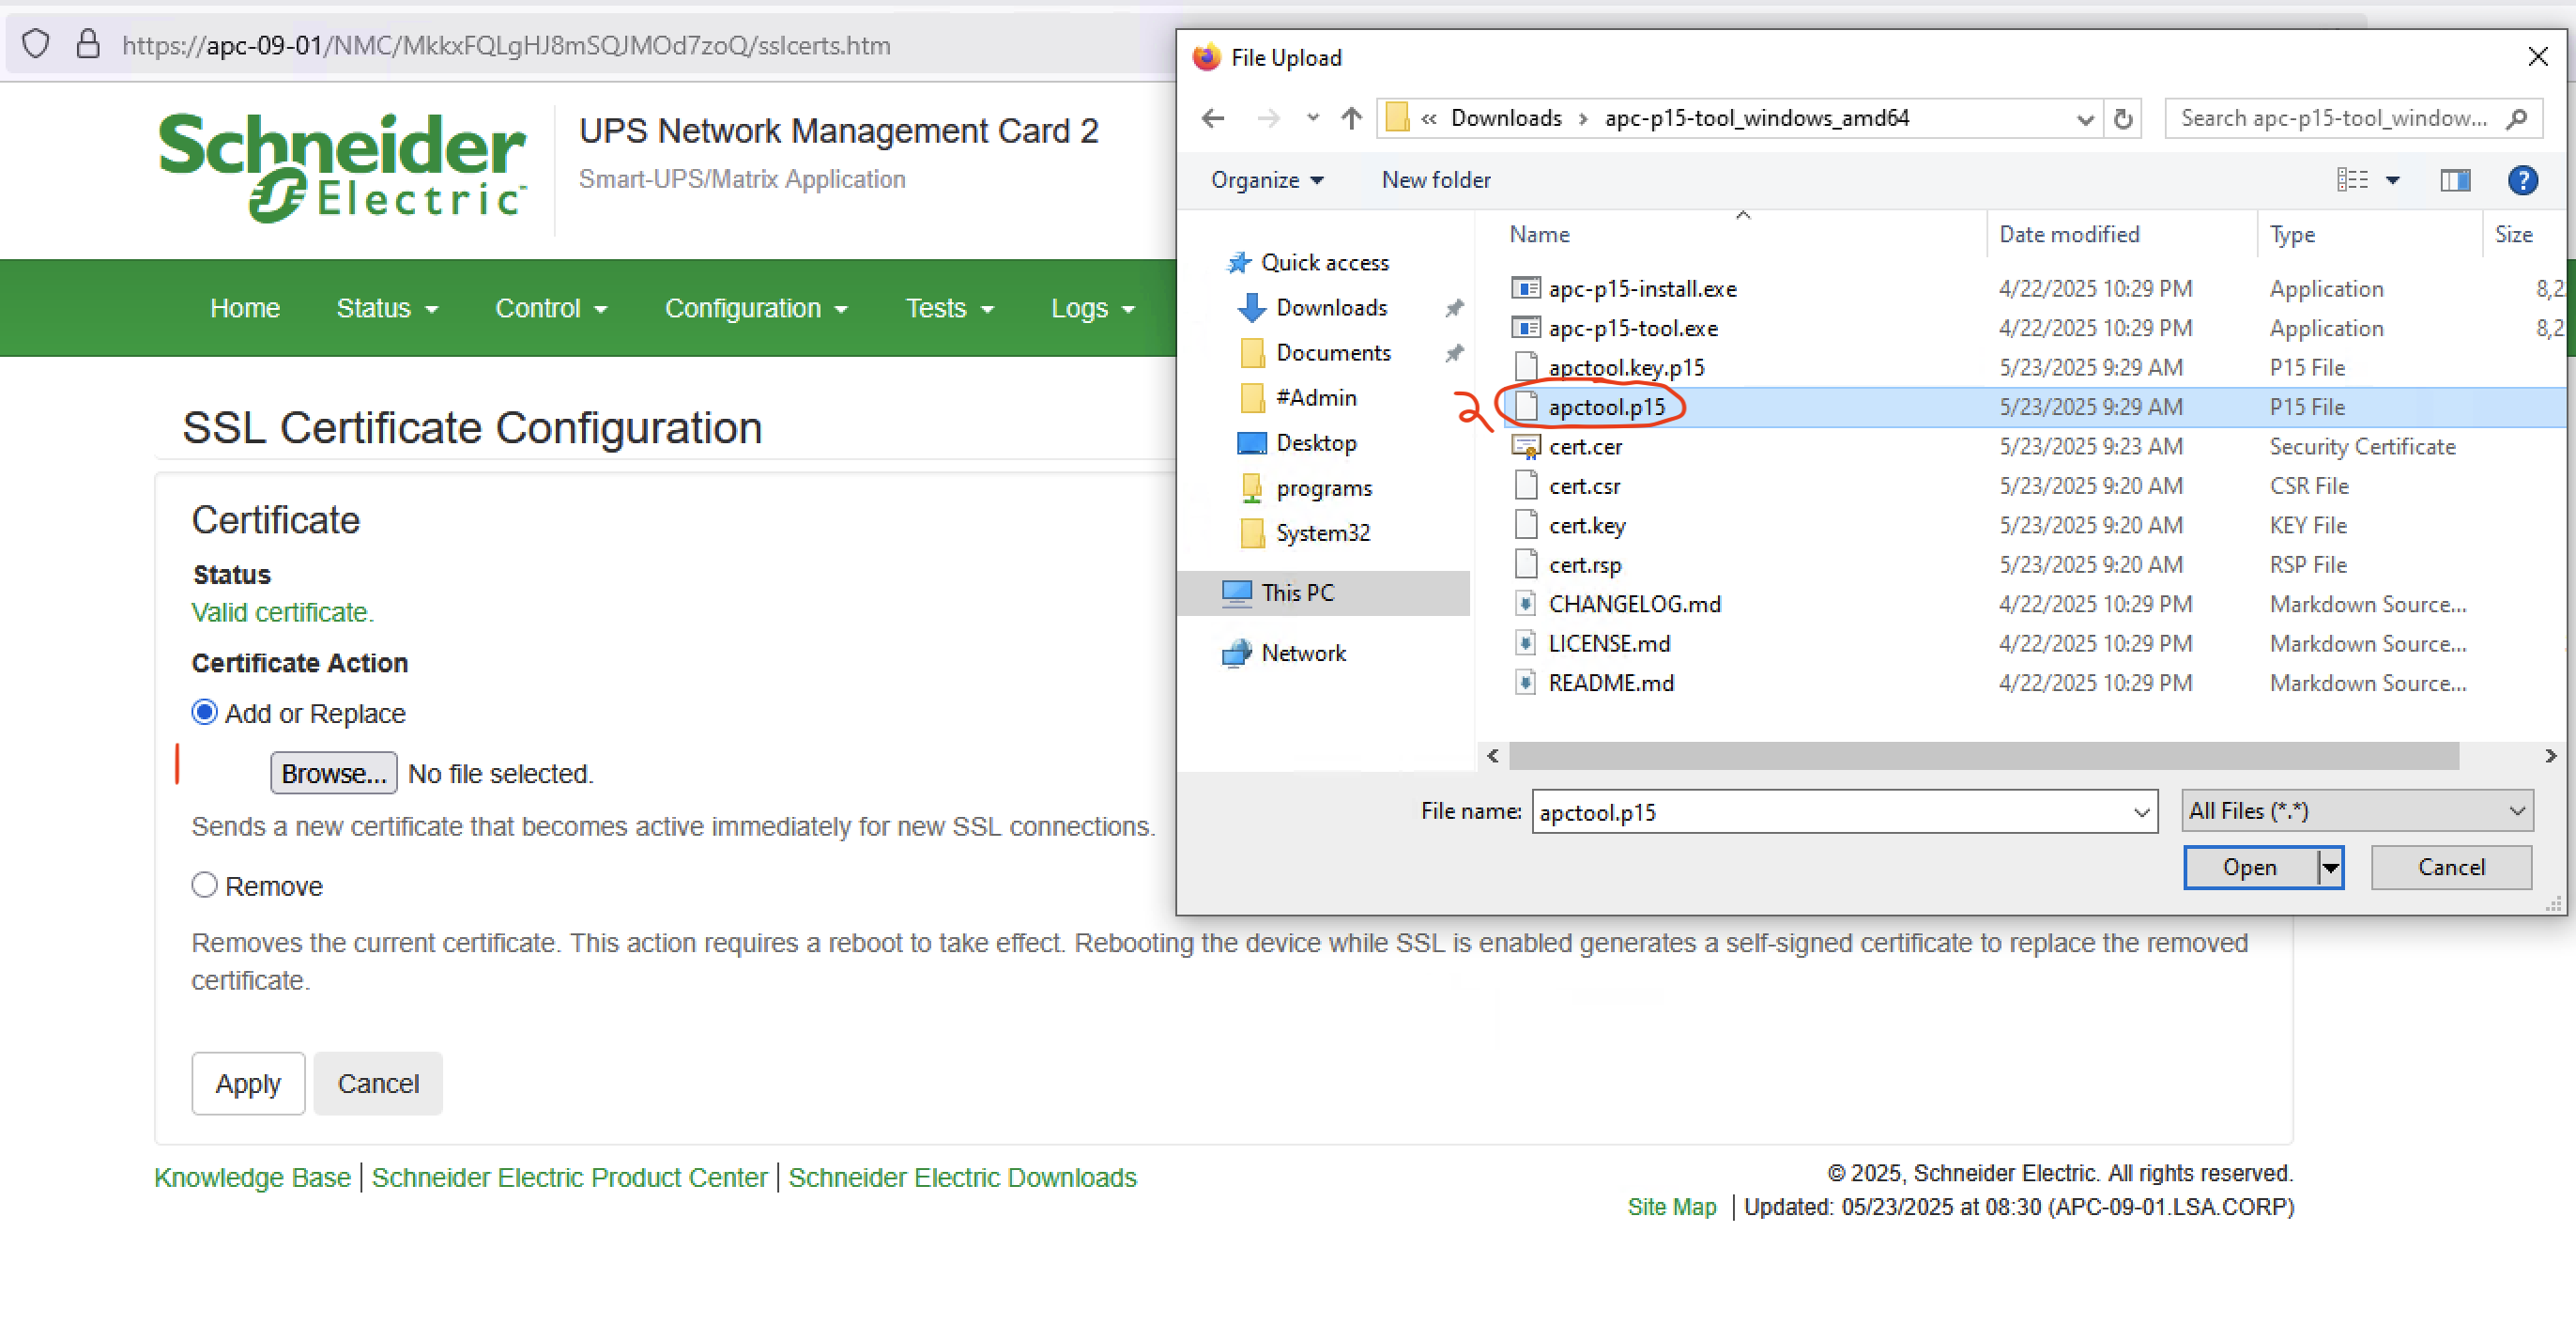Open the Status menu
This screenshot has width=2576, height=1324.
coord(387,308)
